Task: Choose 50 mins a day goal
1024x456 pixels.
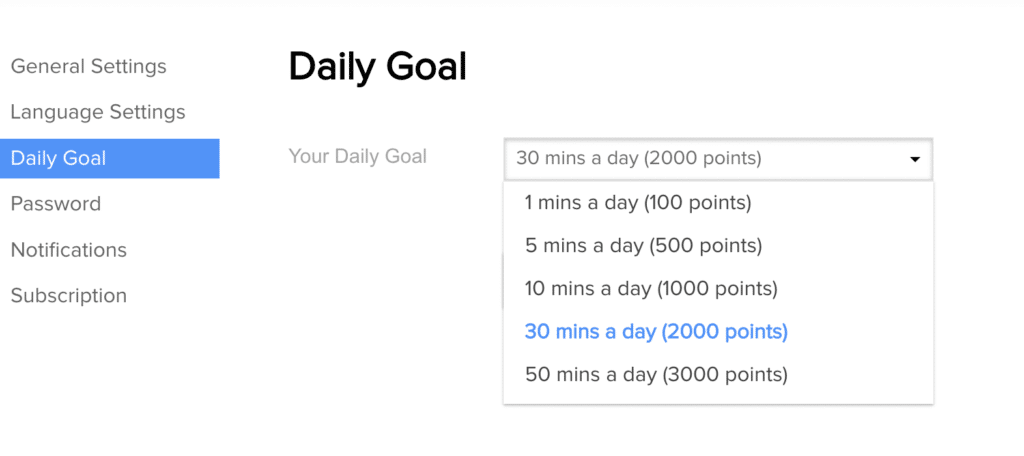Action: point(656,375)
